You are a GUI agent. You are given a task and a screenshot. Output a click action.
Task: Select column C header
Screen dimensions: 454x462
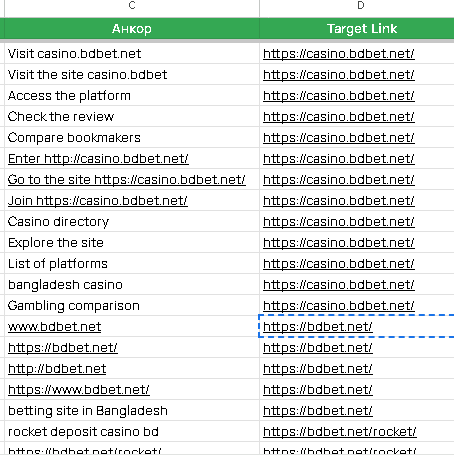point(132,8)
